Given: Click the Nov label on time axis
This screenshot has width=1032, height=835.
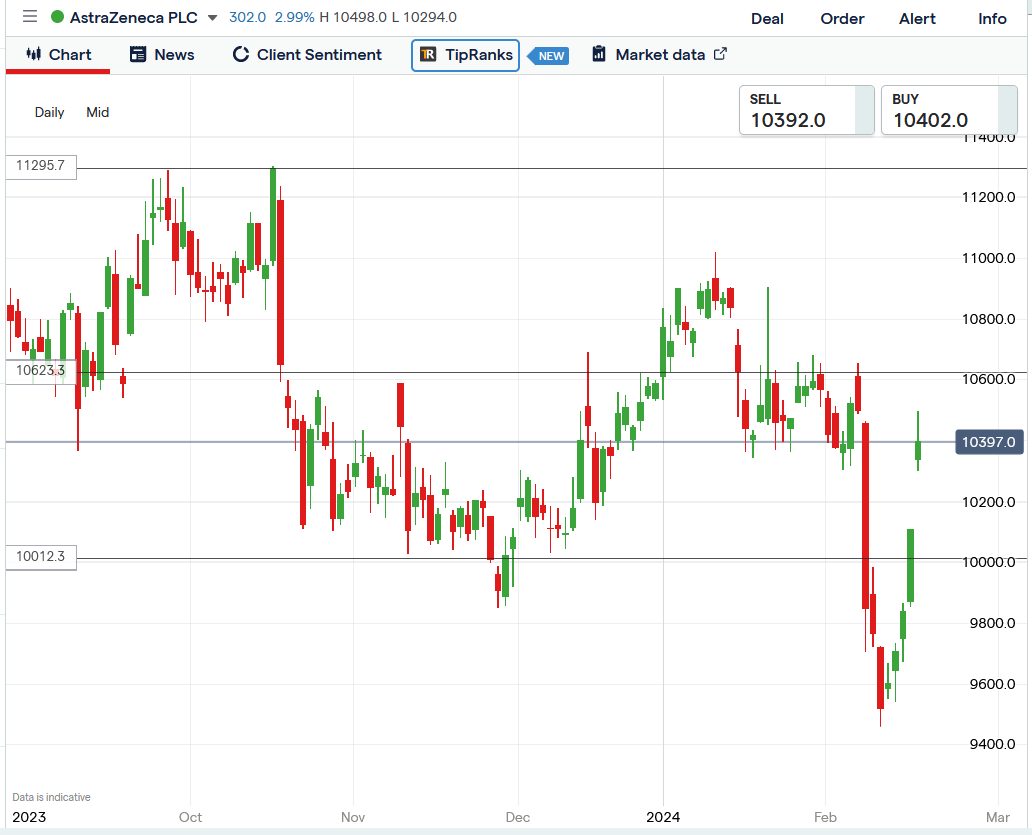Looking at the screenshot, I should pyautogui.click(x=353, y=817).
